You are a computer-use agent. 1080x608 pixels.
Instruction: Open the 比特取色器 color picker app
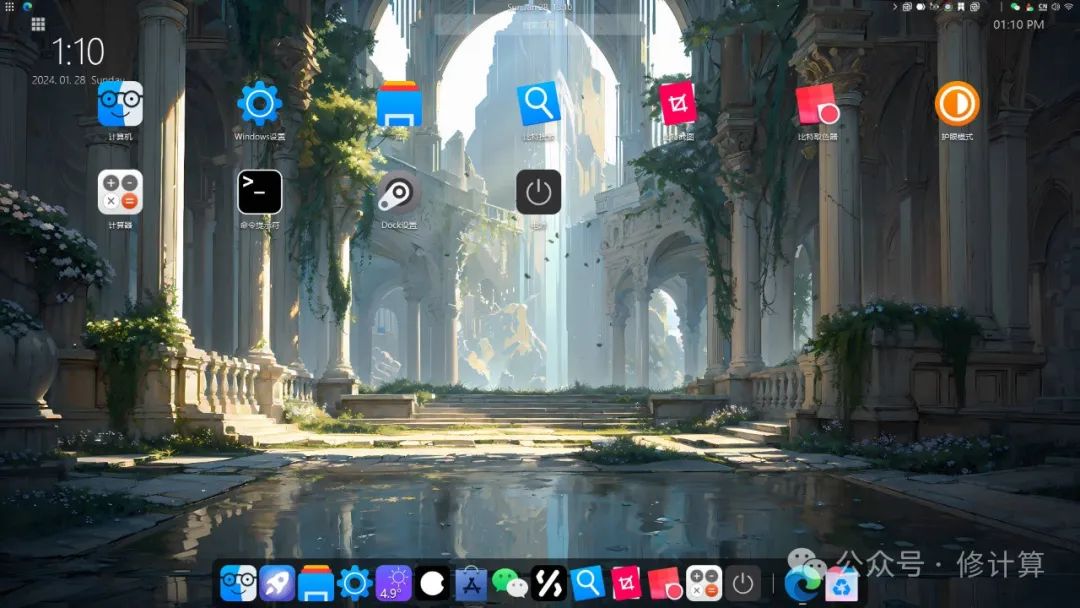point(813,105)
